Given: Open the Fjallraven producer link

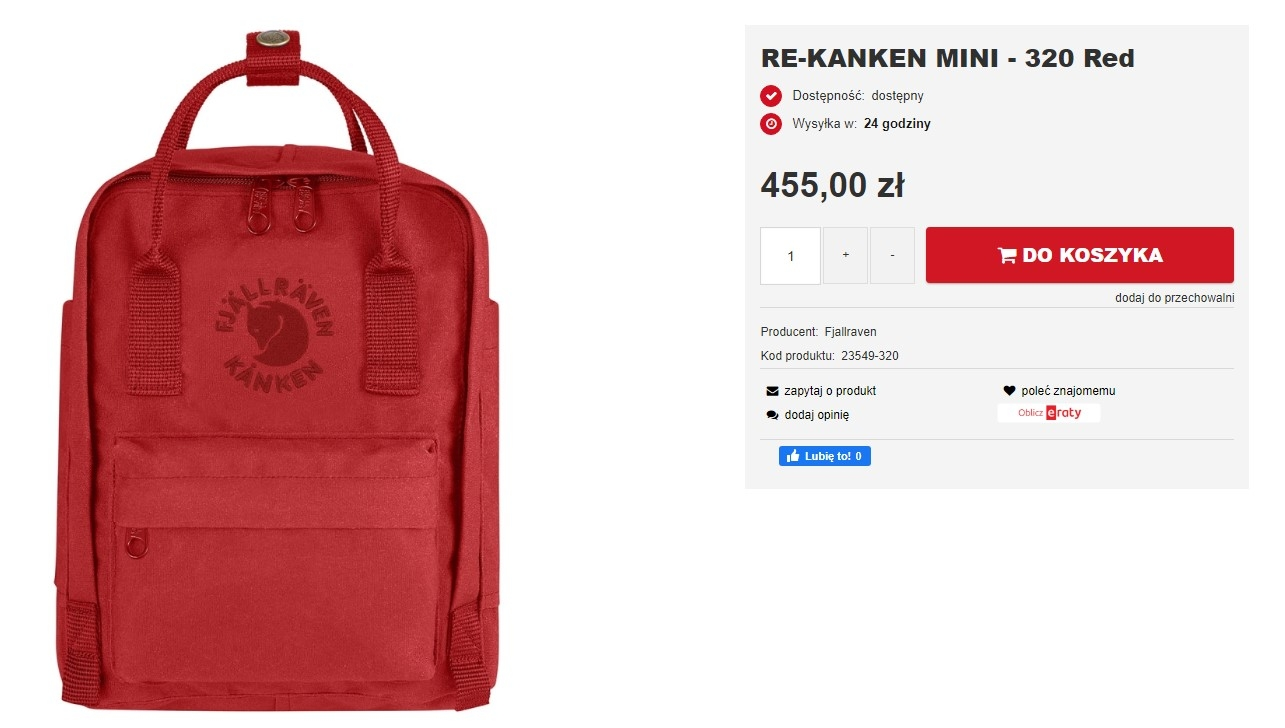Looking at the screenshot, I should point(850,332).
